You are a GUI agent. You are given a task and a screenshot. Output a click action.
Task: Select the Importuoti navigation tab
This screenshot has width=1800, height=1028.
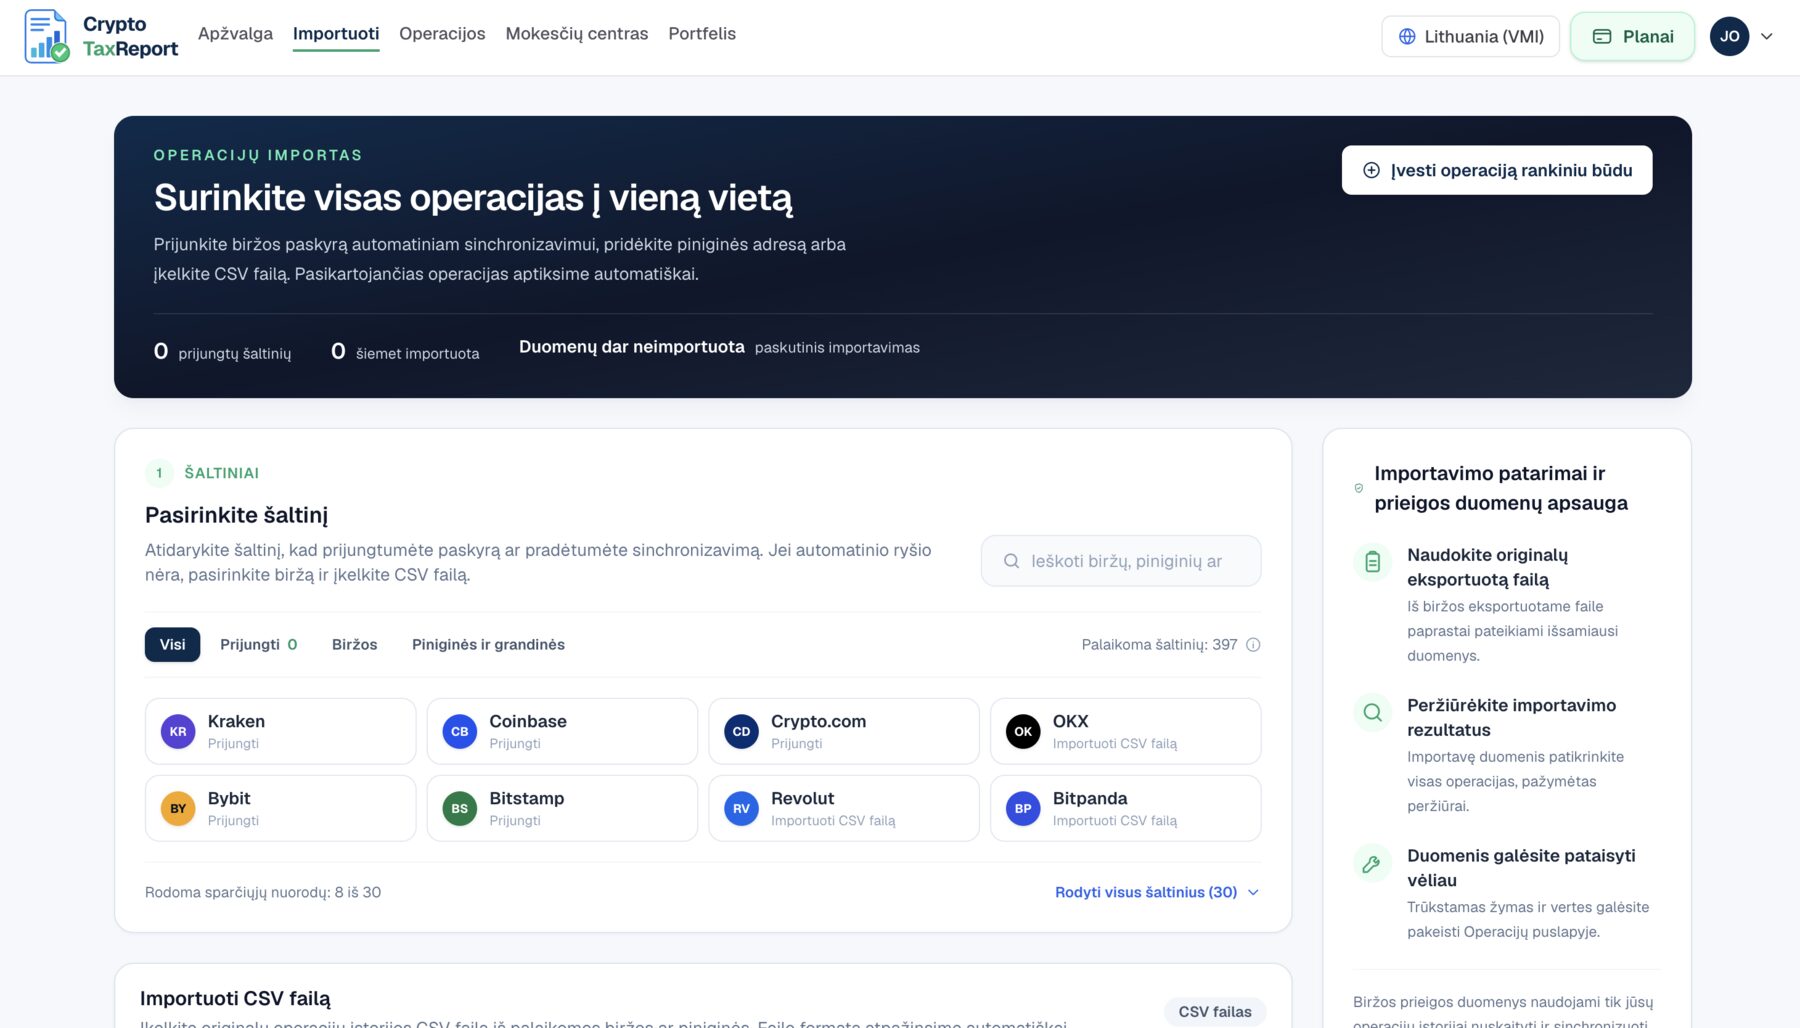tap(336, 33)
